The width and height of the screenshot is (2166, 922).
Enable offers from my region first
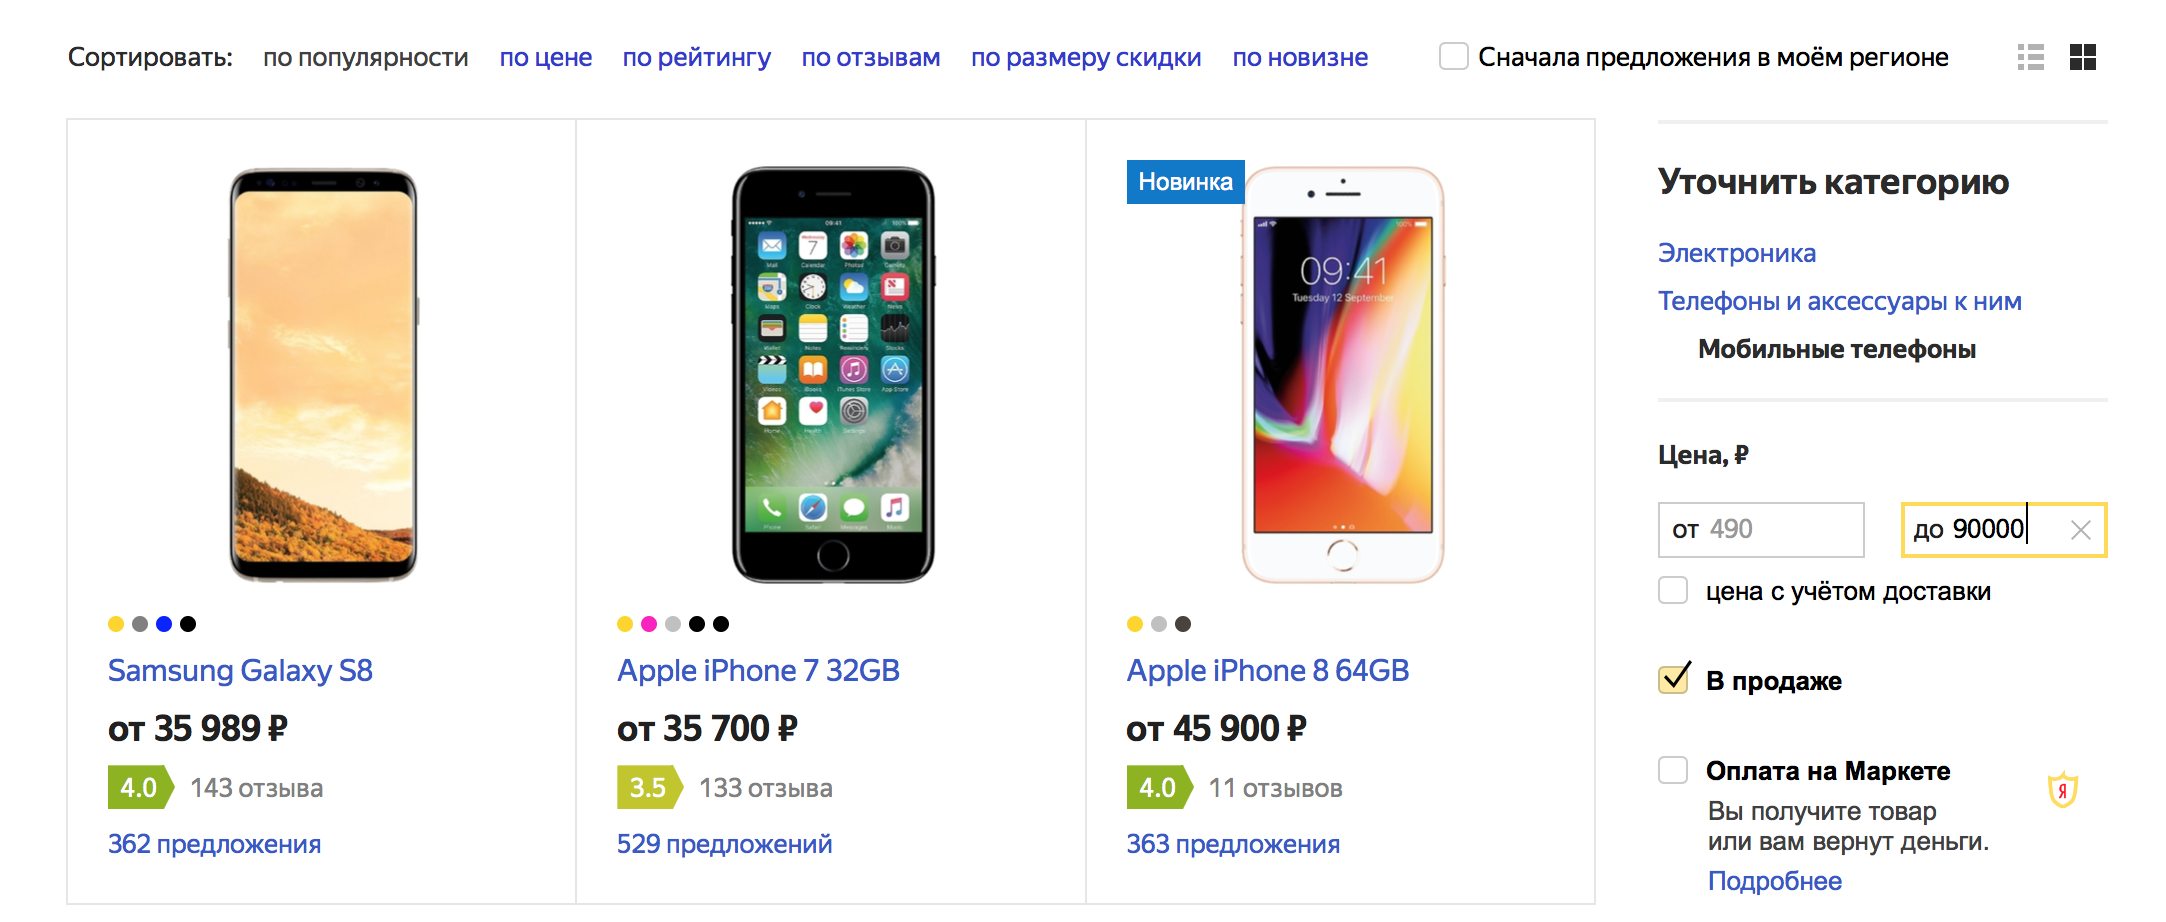(1452, 57)
